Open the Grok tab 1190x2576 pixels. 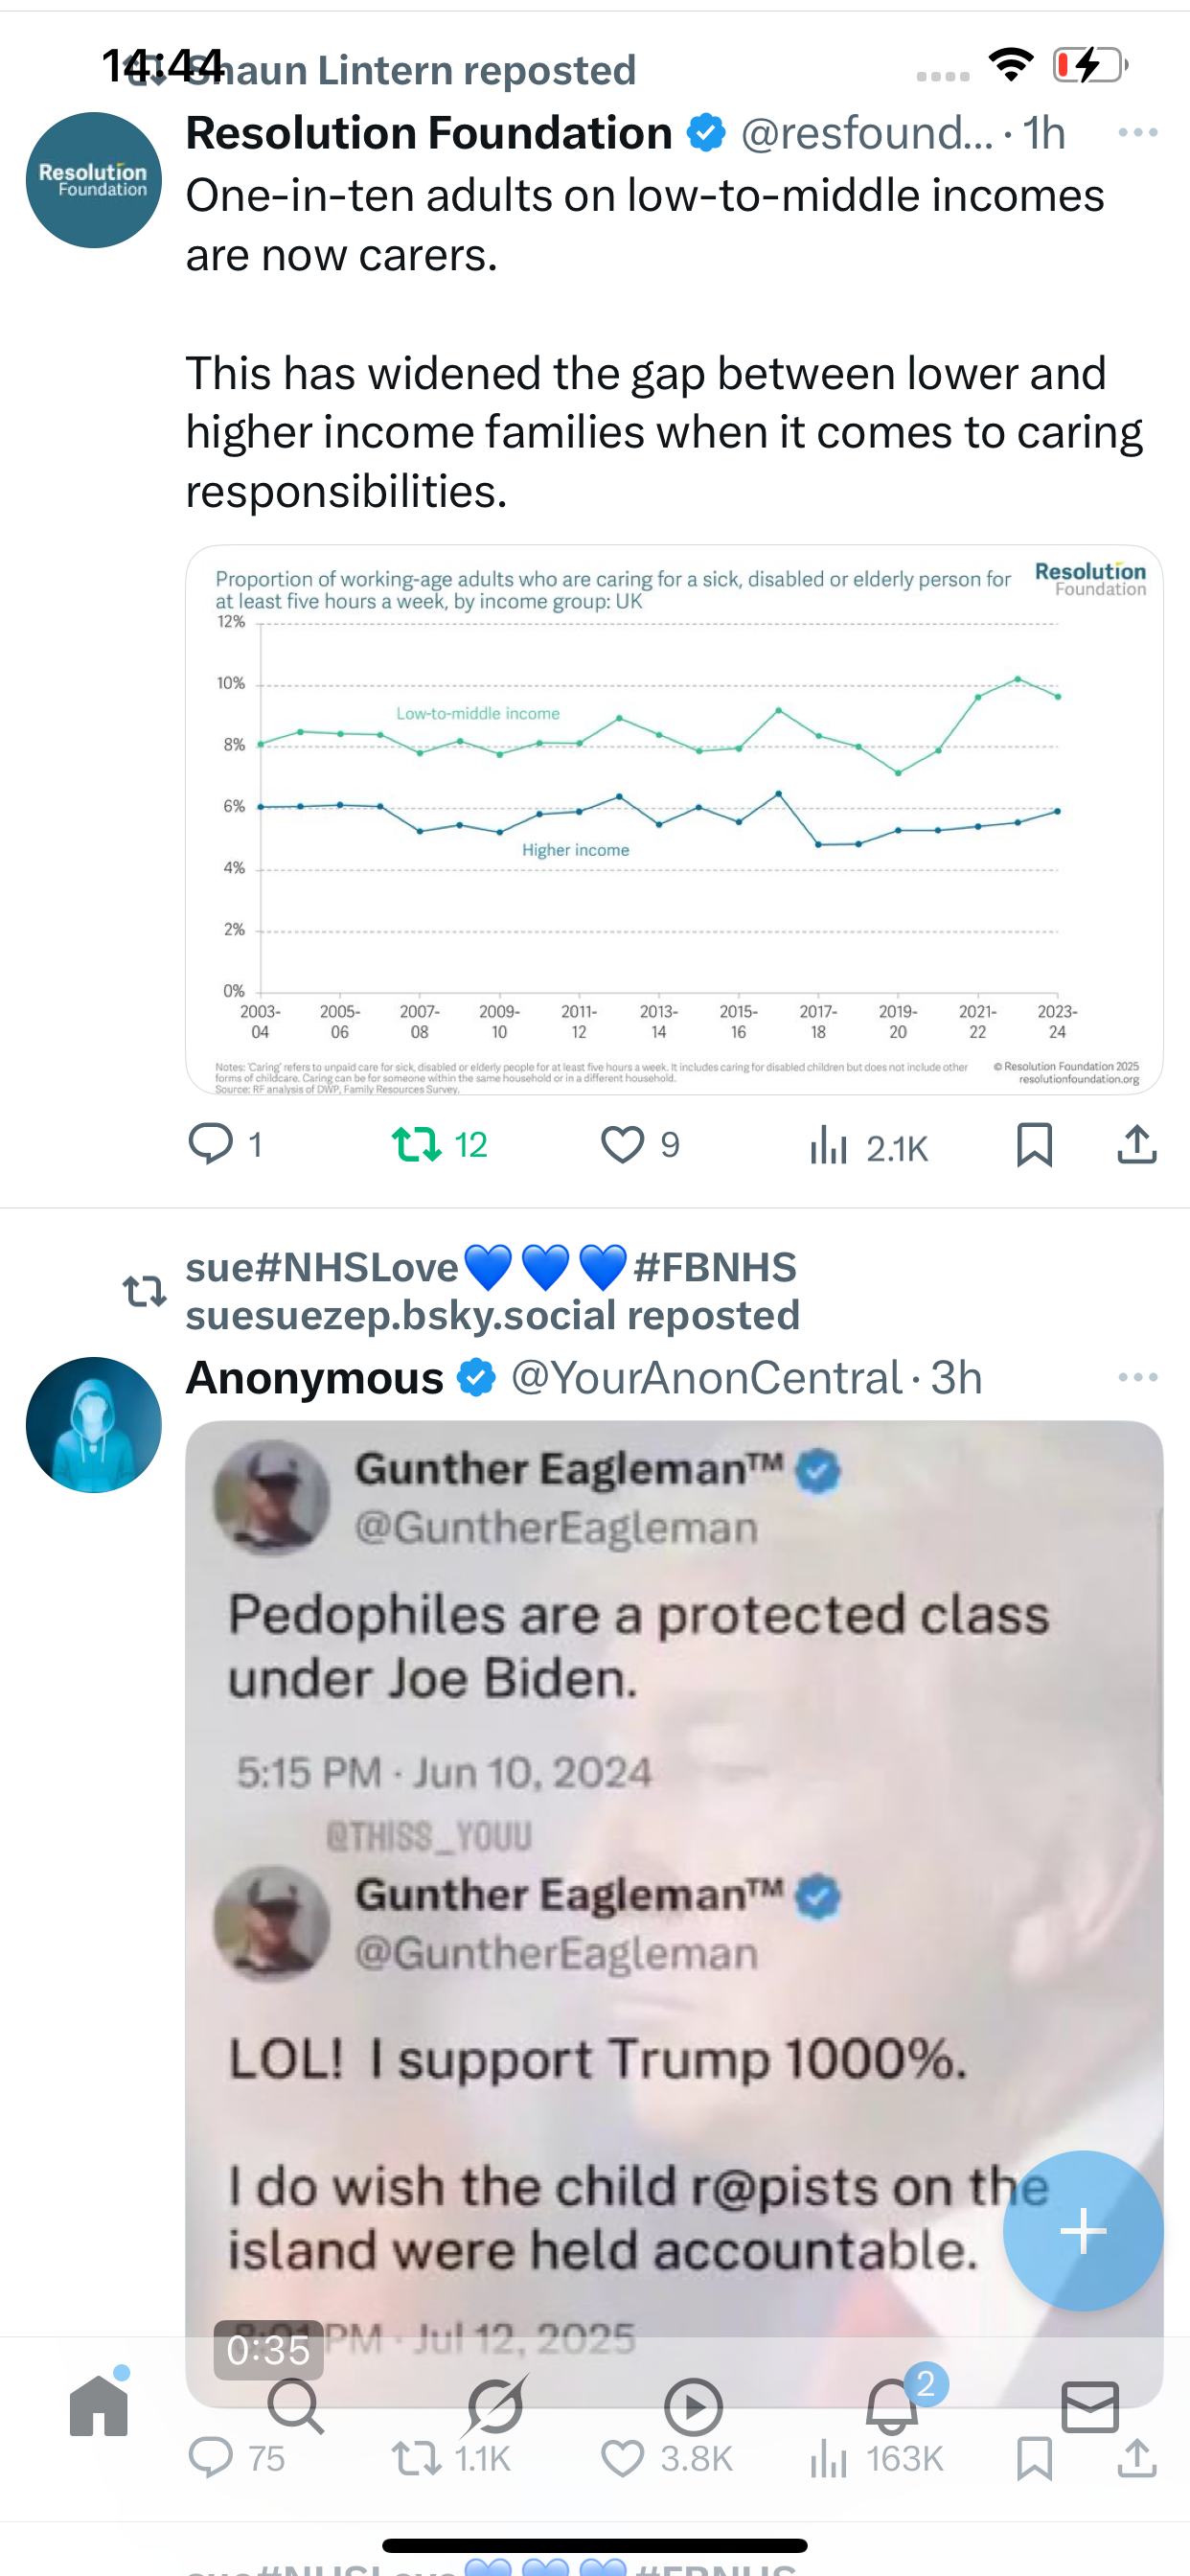point(495,2406)
